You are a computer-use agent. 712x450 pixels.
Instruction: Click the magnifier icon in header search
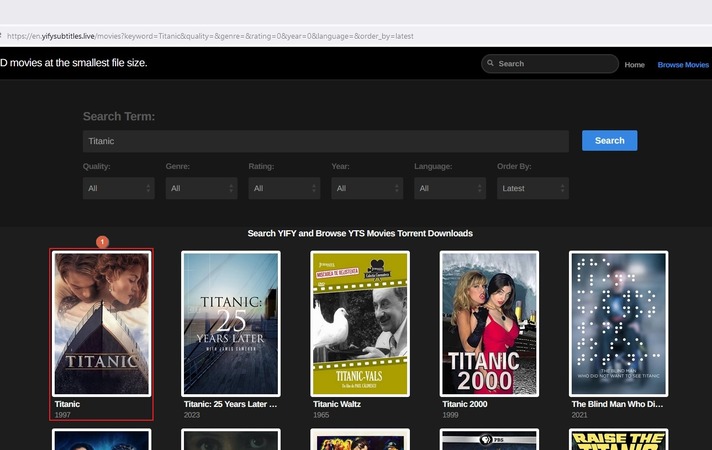click(490, 64)
